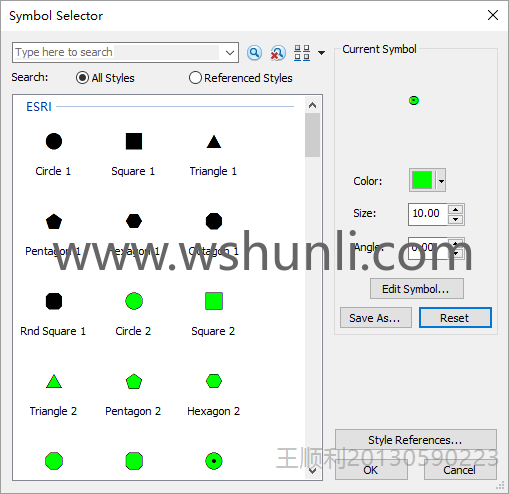Choose the Rnd Square 1 symbol
The width and height of the screenshot is (509, 494).
tap(54, 301)
